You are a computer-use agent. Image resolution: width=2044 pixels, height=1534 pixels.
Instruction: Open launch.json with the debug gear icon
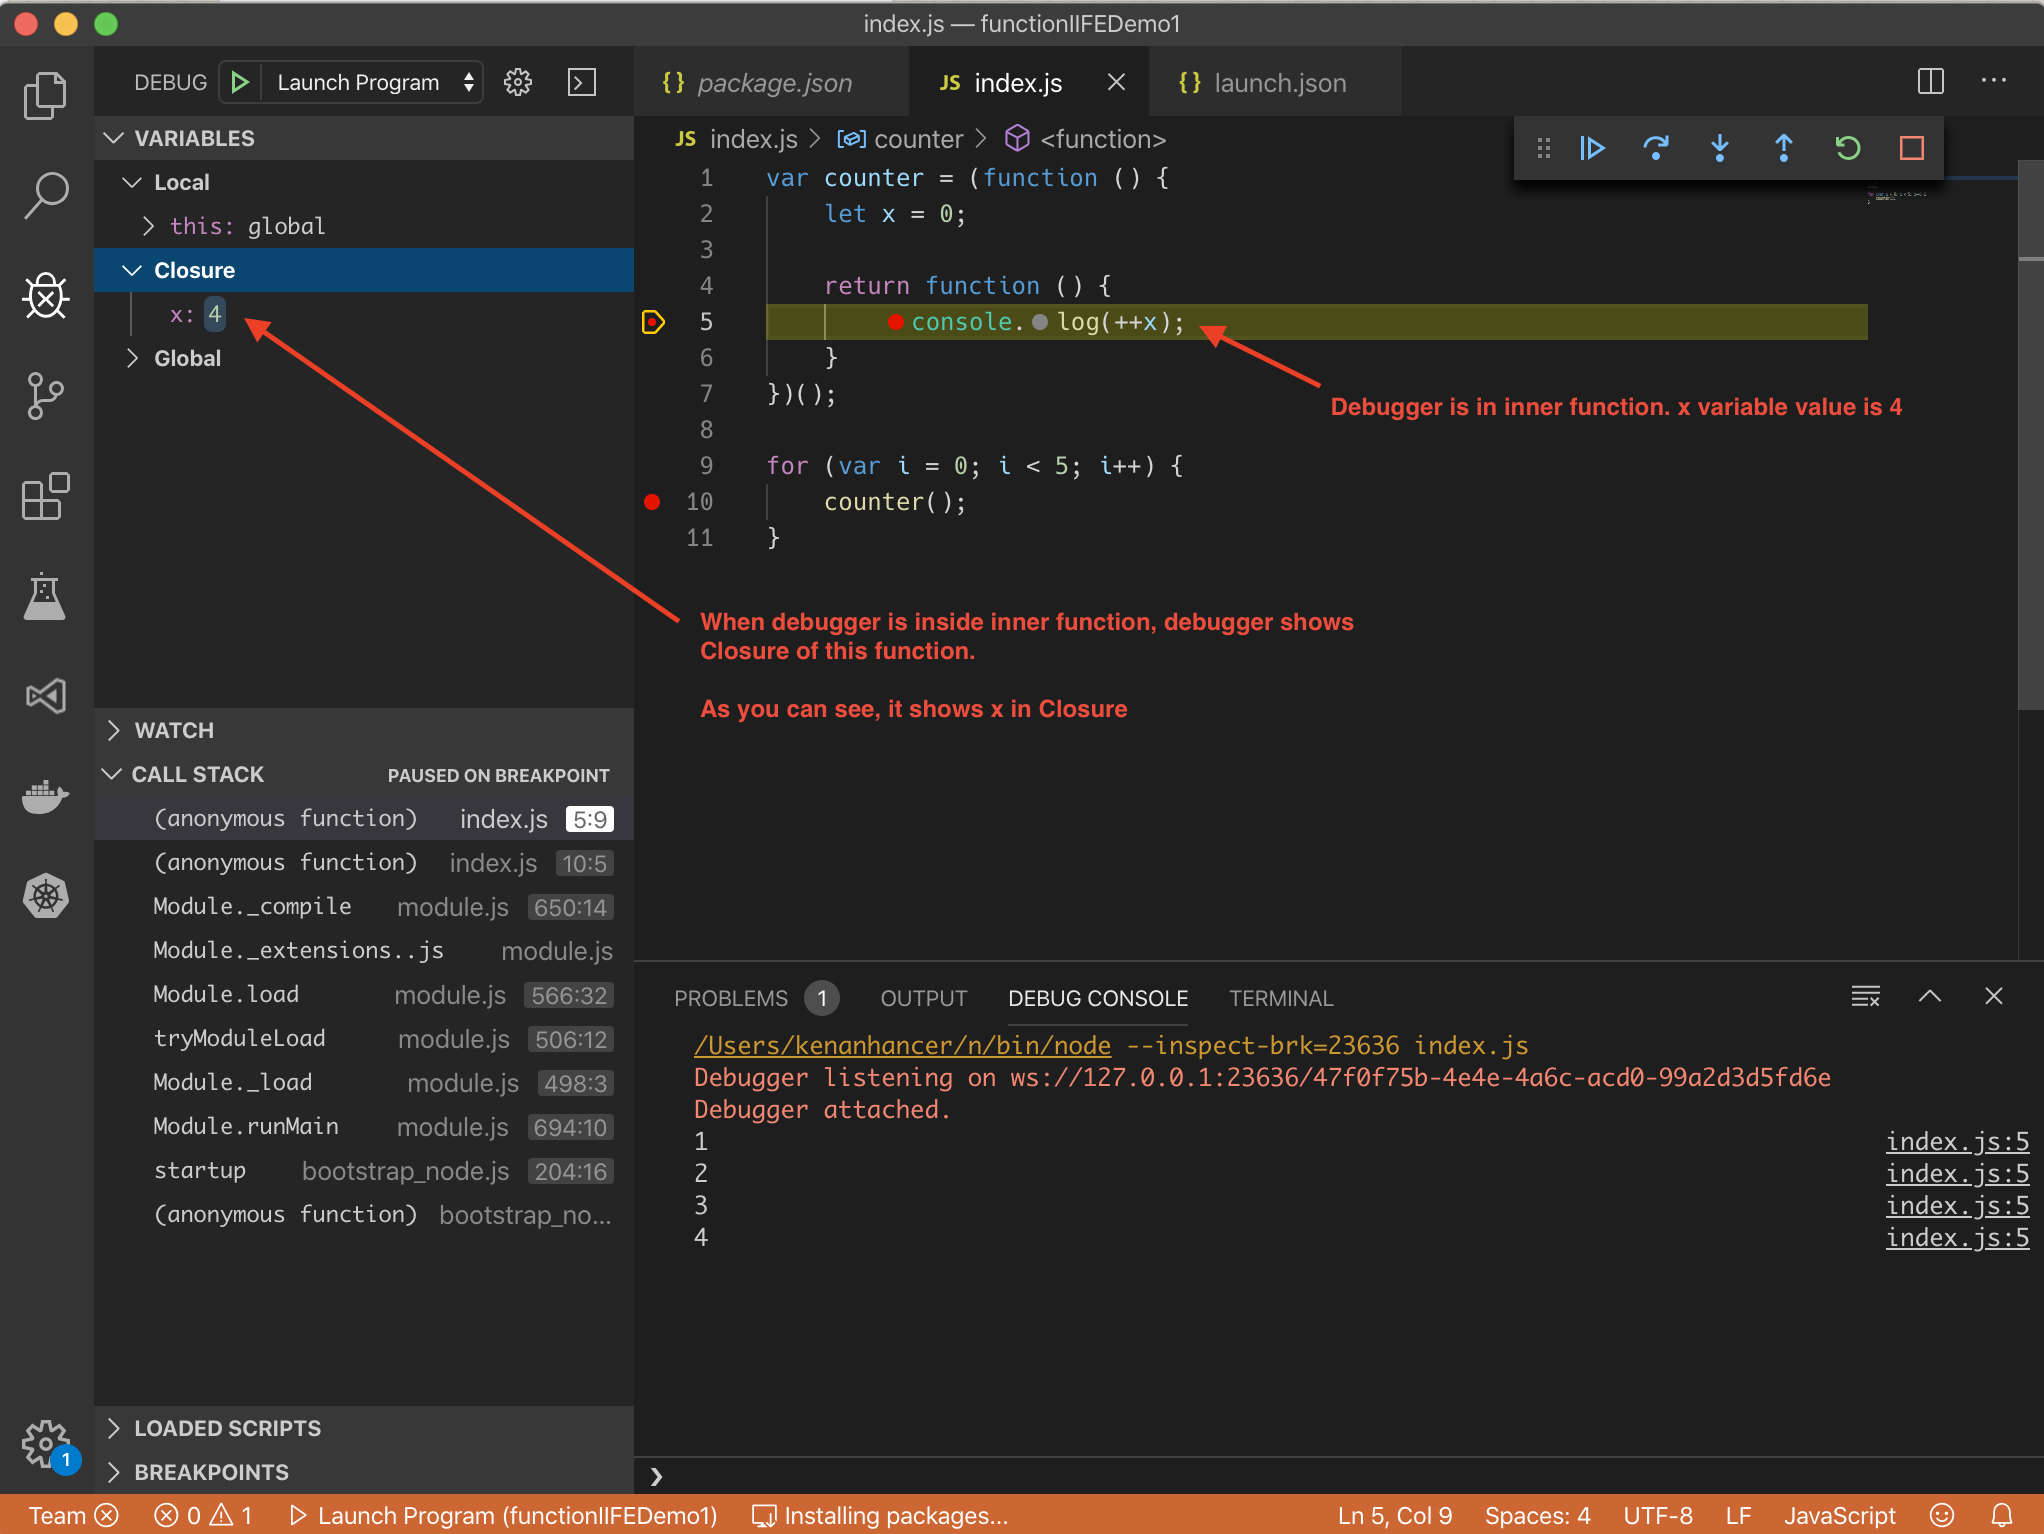click(x=518, y=82)
